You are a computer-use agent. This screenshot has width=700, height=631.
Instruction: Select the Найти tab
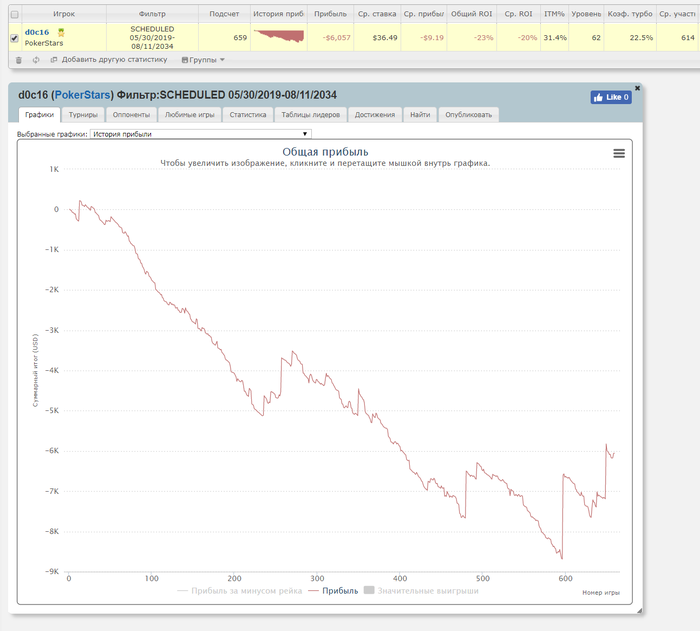[x=420, y=115]
